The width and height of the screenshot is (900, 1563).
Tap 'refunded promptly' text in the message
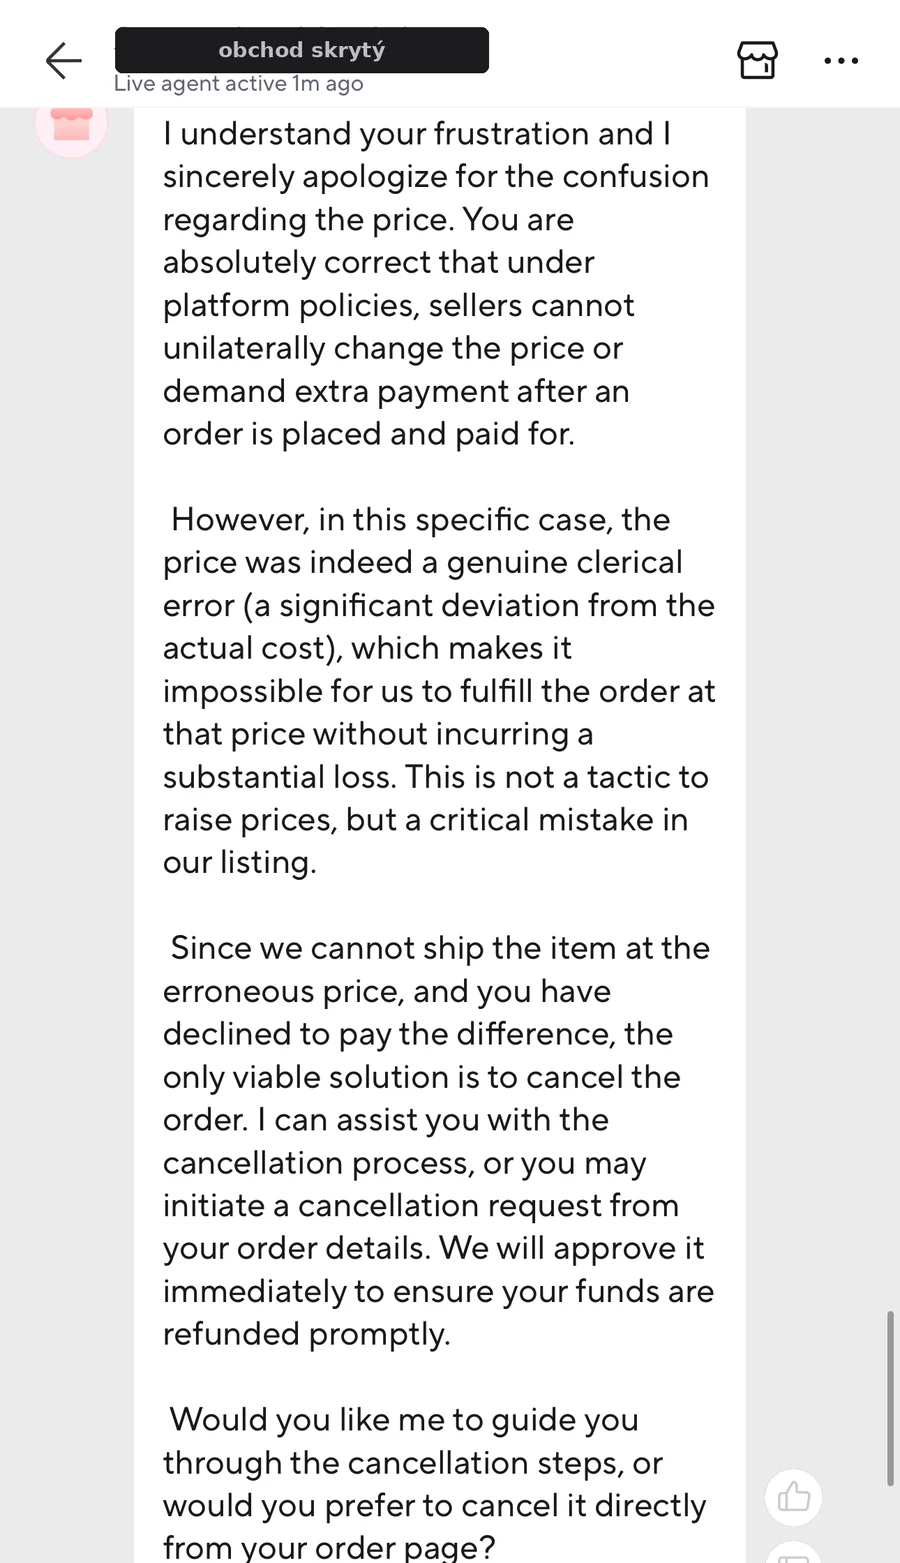[x=306, y=1334]
